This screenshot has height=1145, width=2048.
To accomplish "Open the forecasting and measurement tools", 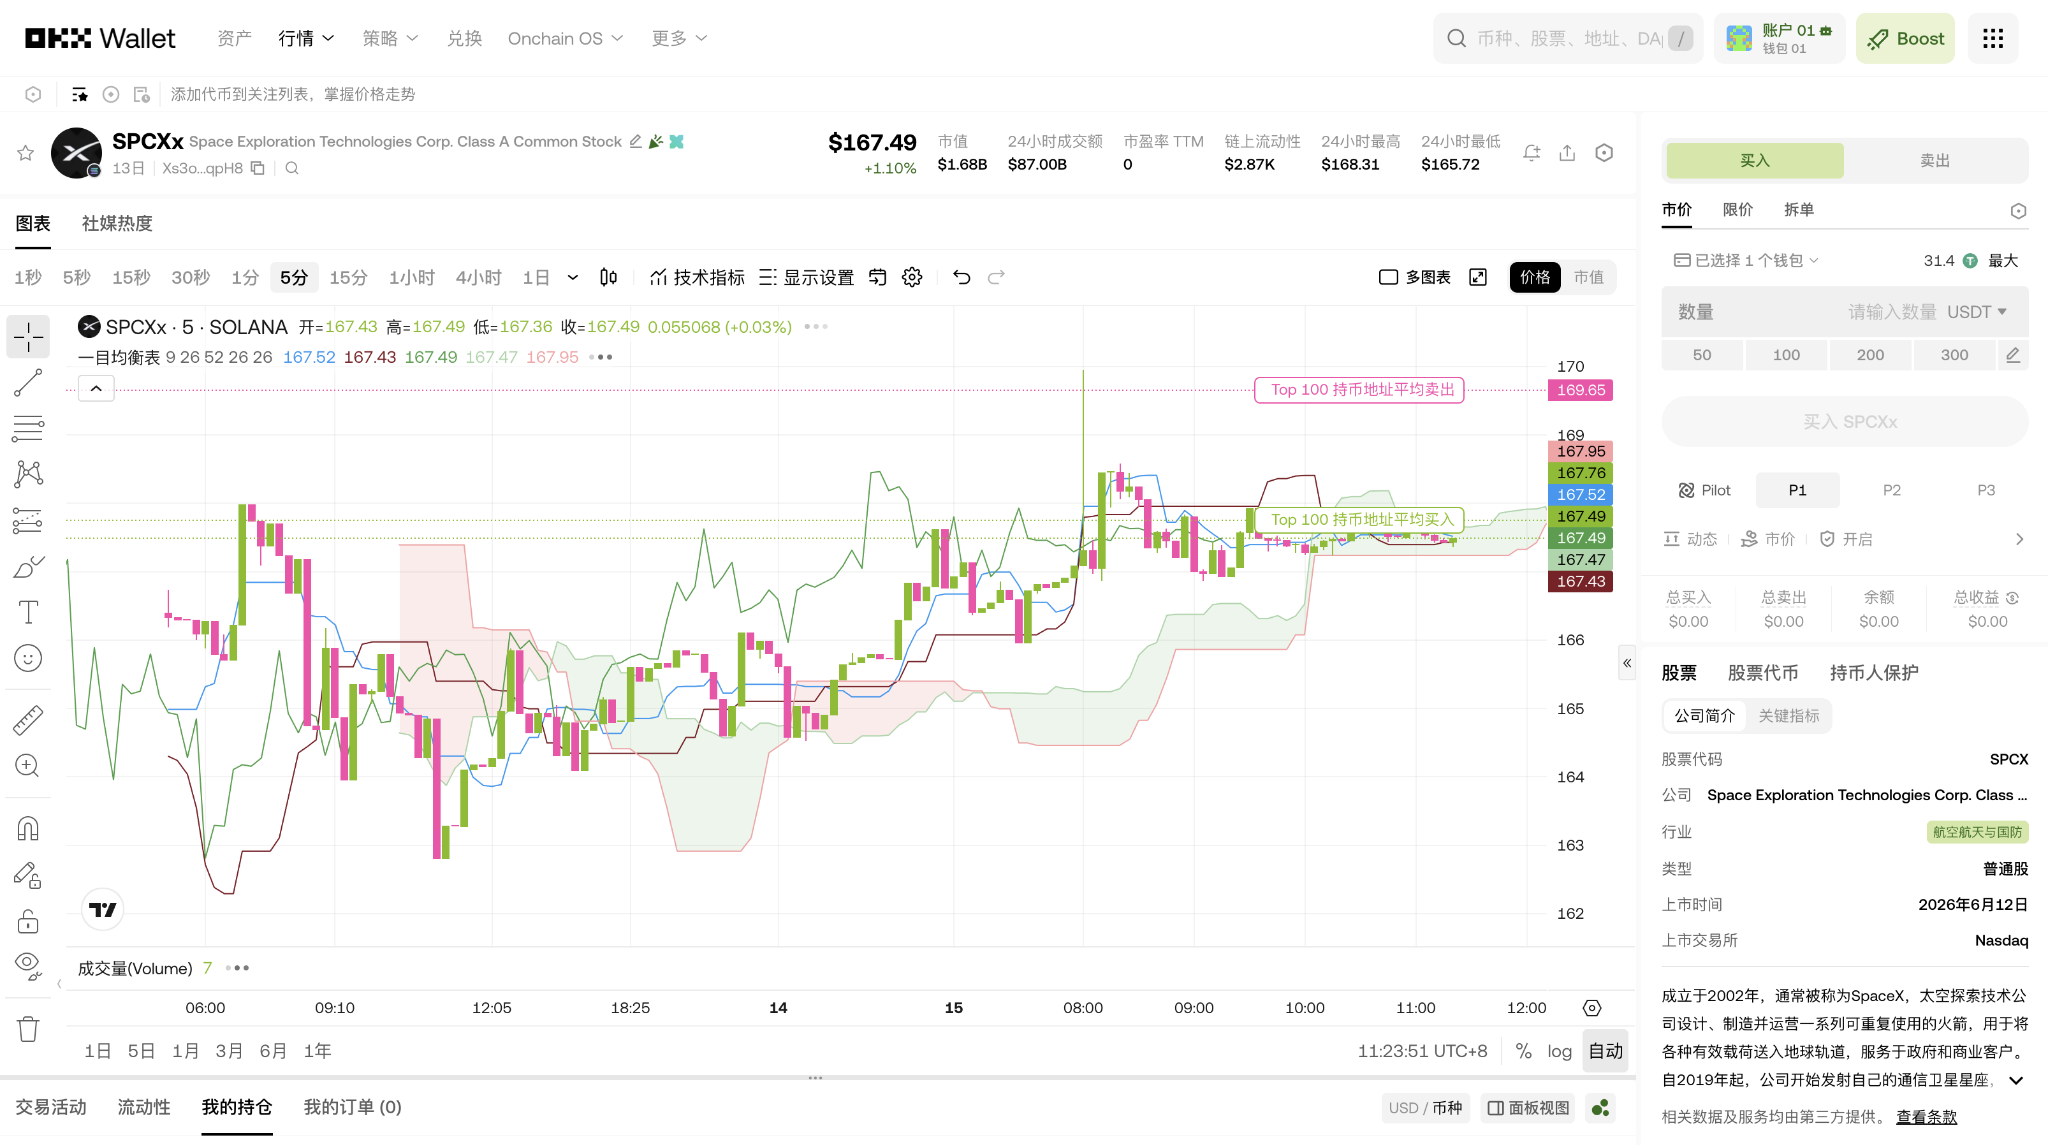I will [x=28, y=520].
